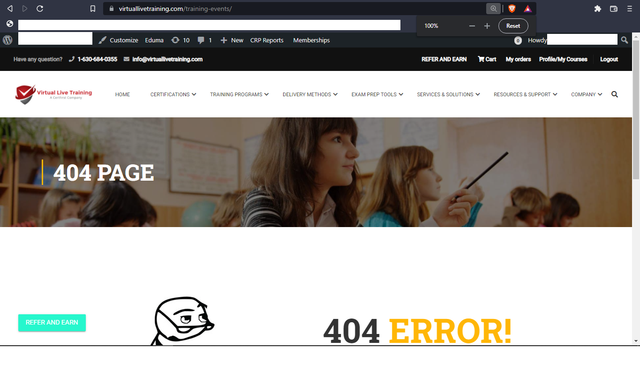This screenshot has height=381, width=640.
Task: View comments awaiting moderation icon
Action: (204, 40)
